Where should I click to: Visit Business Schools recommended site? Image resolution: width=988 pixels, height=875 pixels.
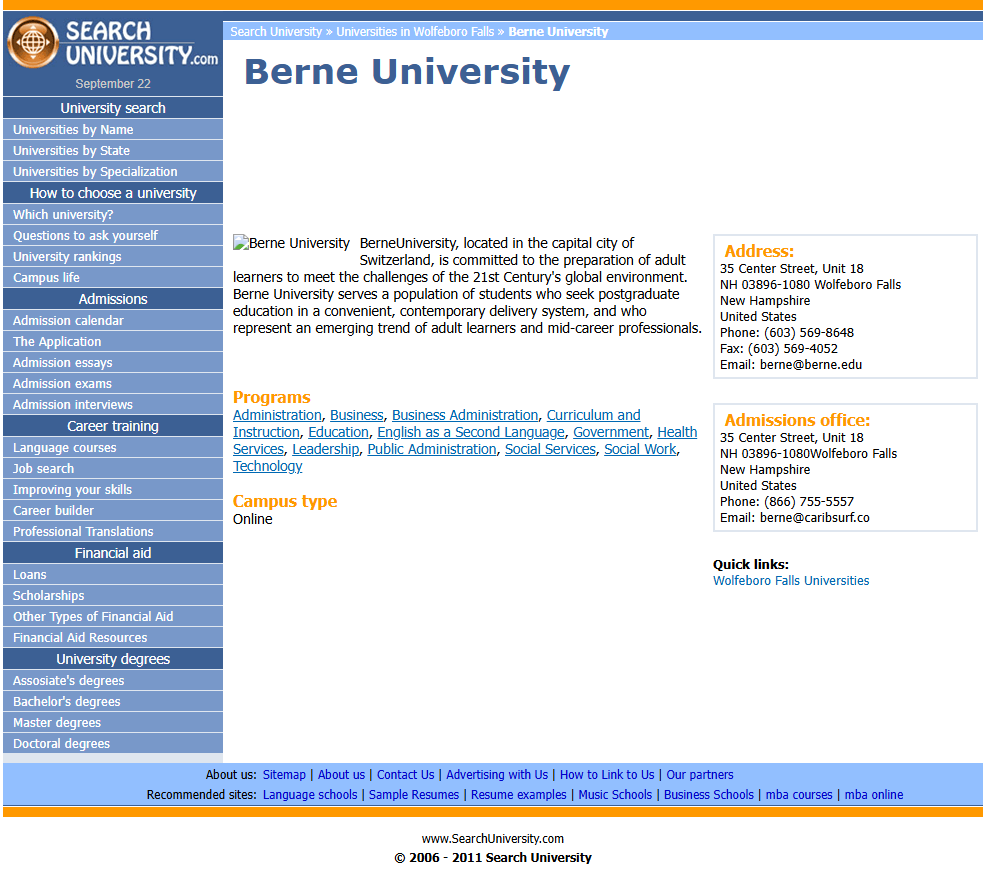pyautogui.click(x=708, y=795)
